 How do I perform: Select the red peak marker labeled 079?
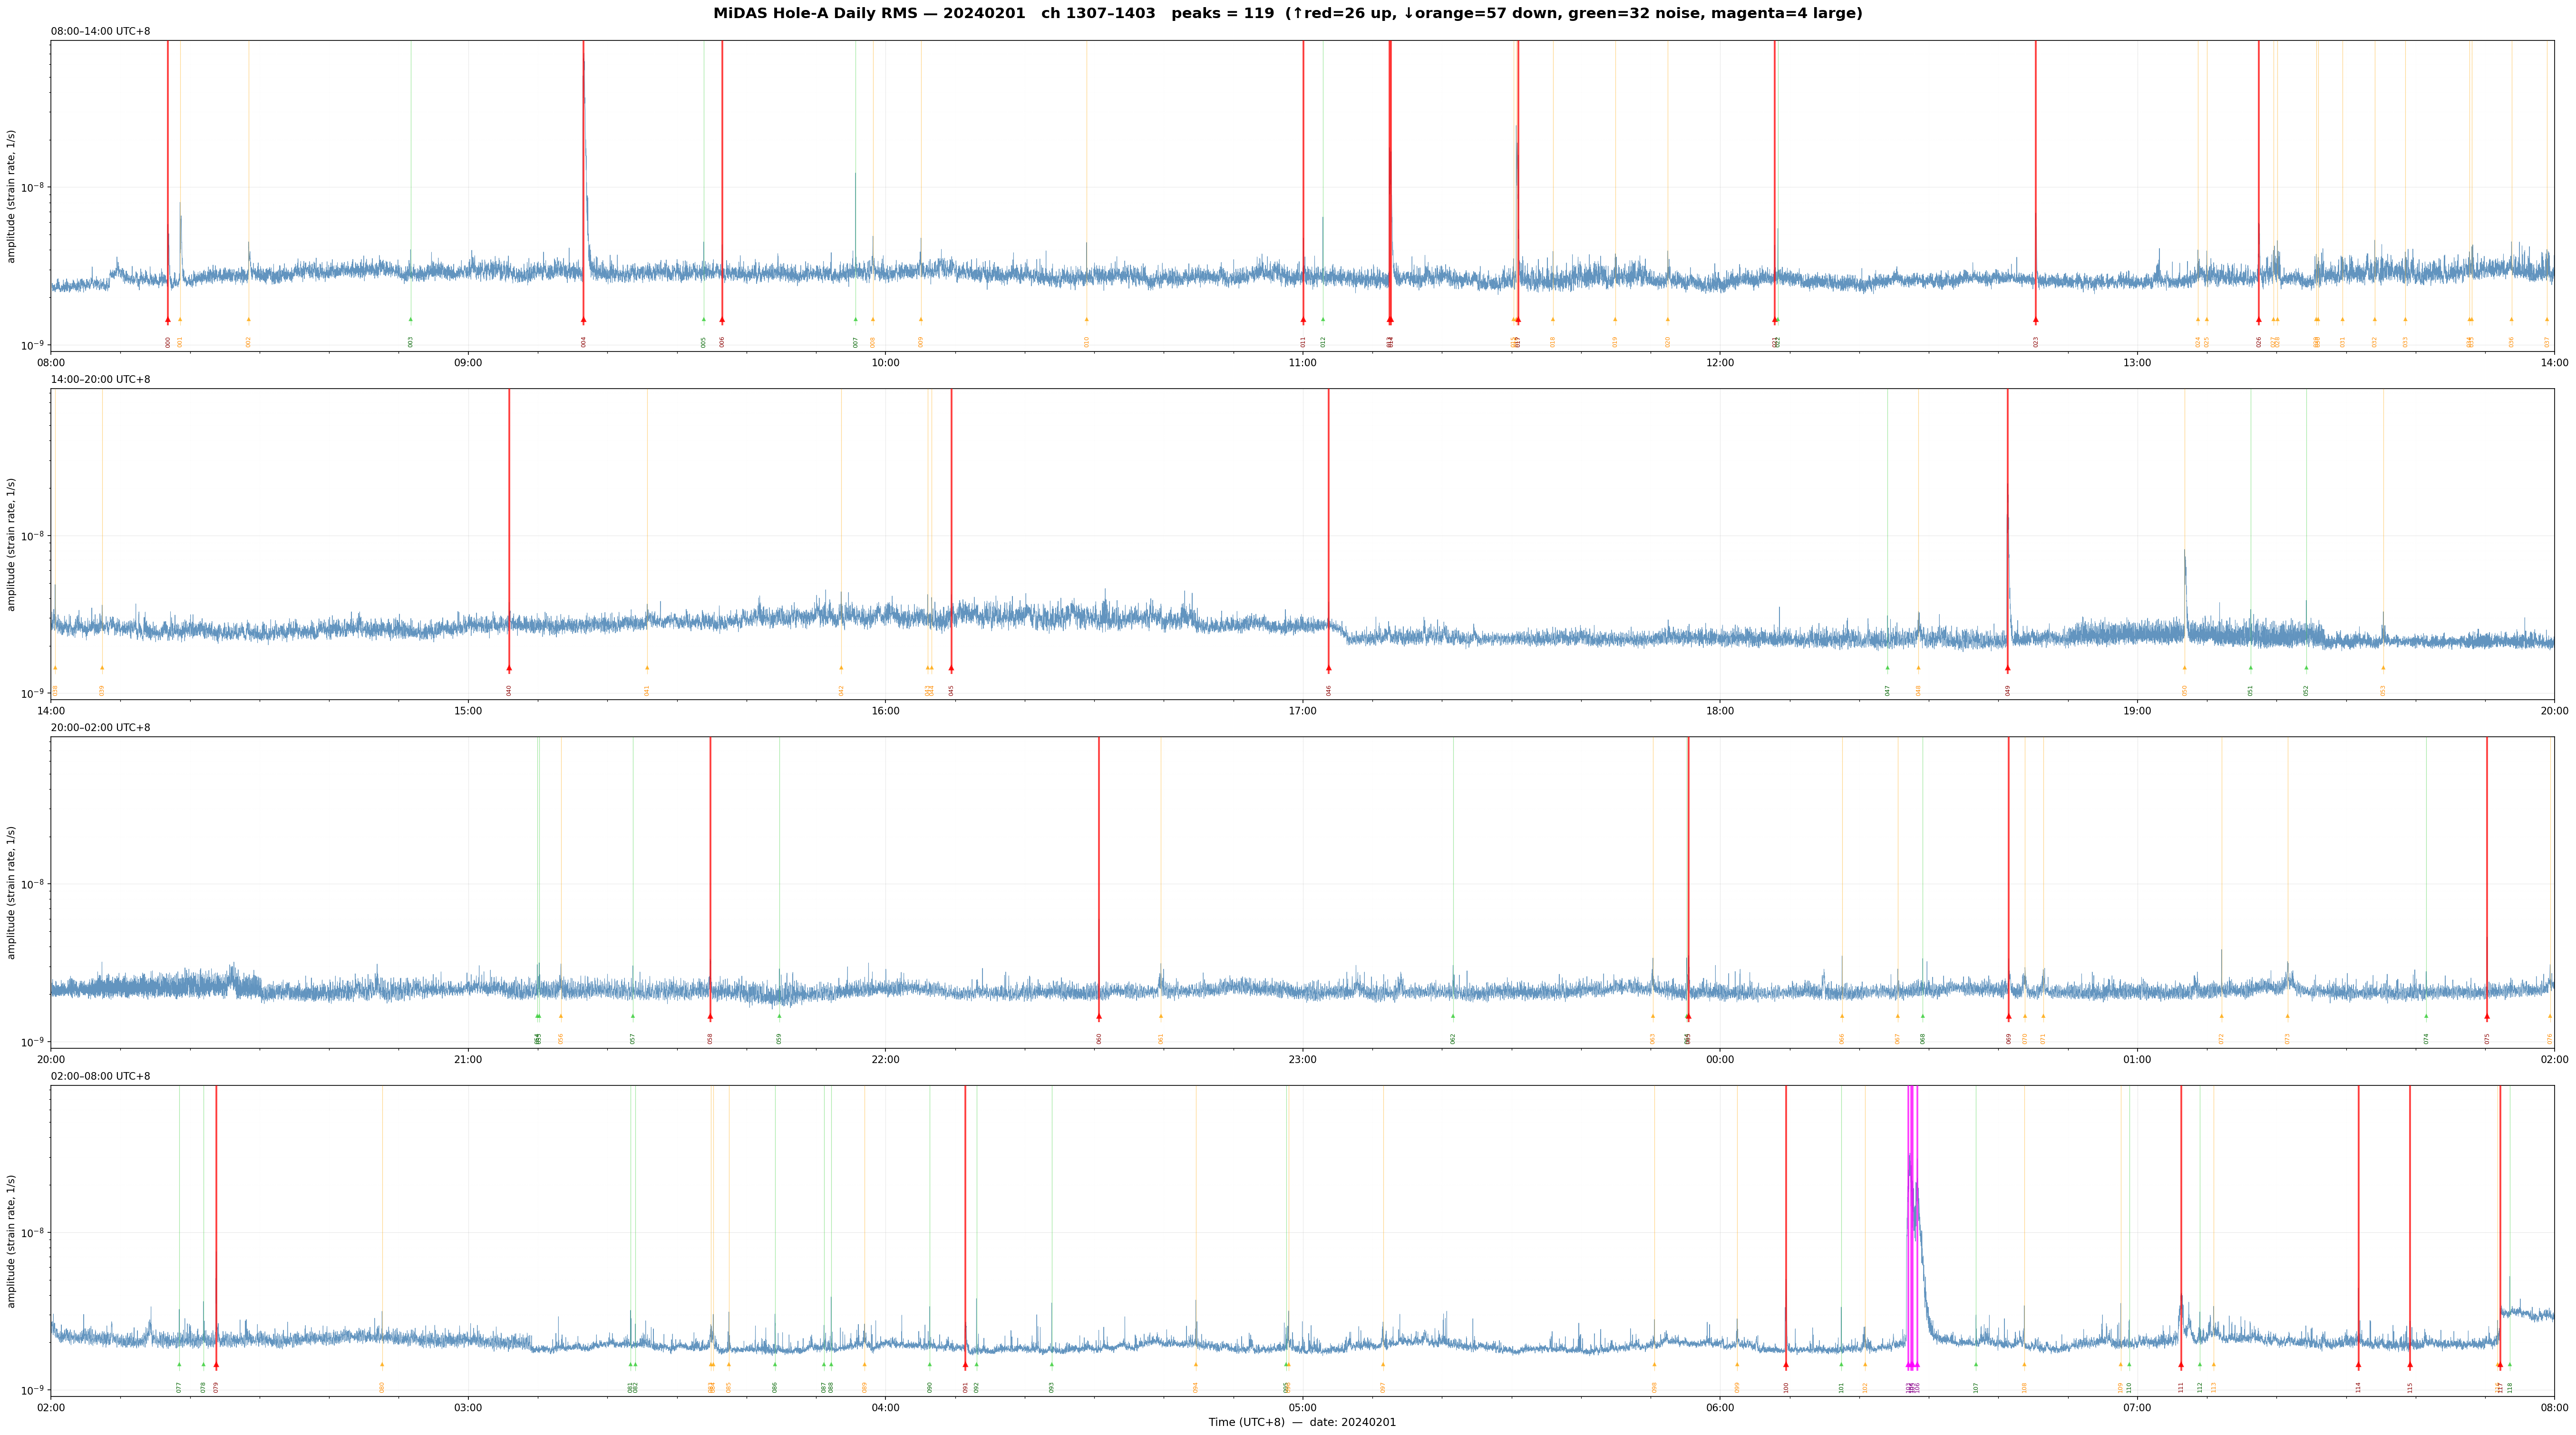click(x=216, y=1365)
